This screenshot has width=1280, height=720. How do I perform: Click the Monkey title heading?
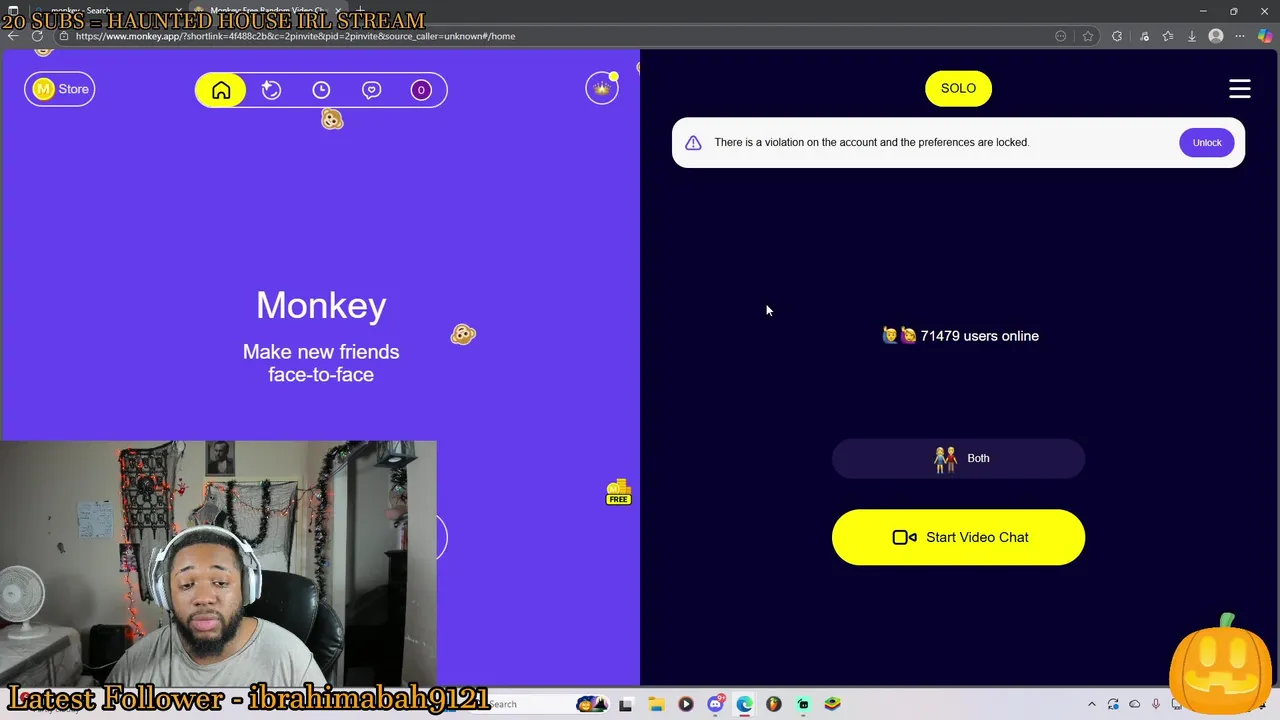(321, 305)
